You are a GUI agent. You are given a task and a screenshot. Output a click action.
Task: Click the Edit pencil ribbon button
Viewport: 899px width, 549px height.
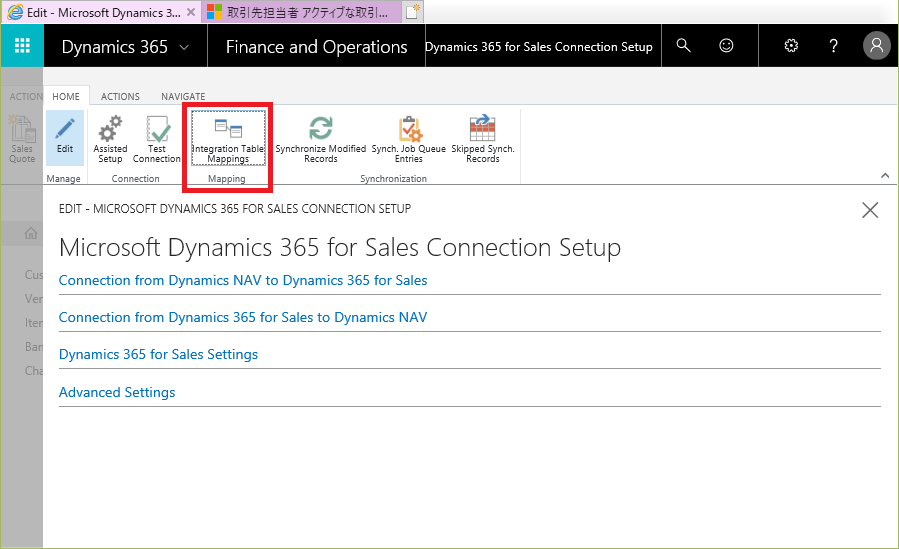(65, 138)
